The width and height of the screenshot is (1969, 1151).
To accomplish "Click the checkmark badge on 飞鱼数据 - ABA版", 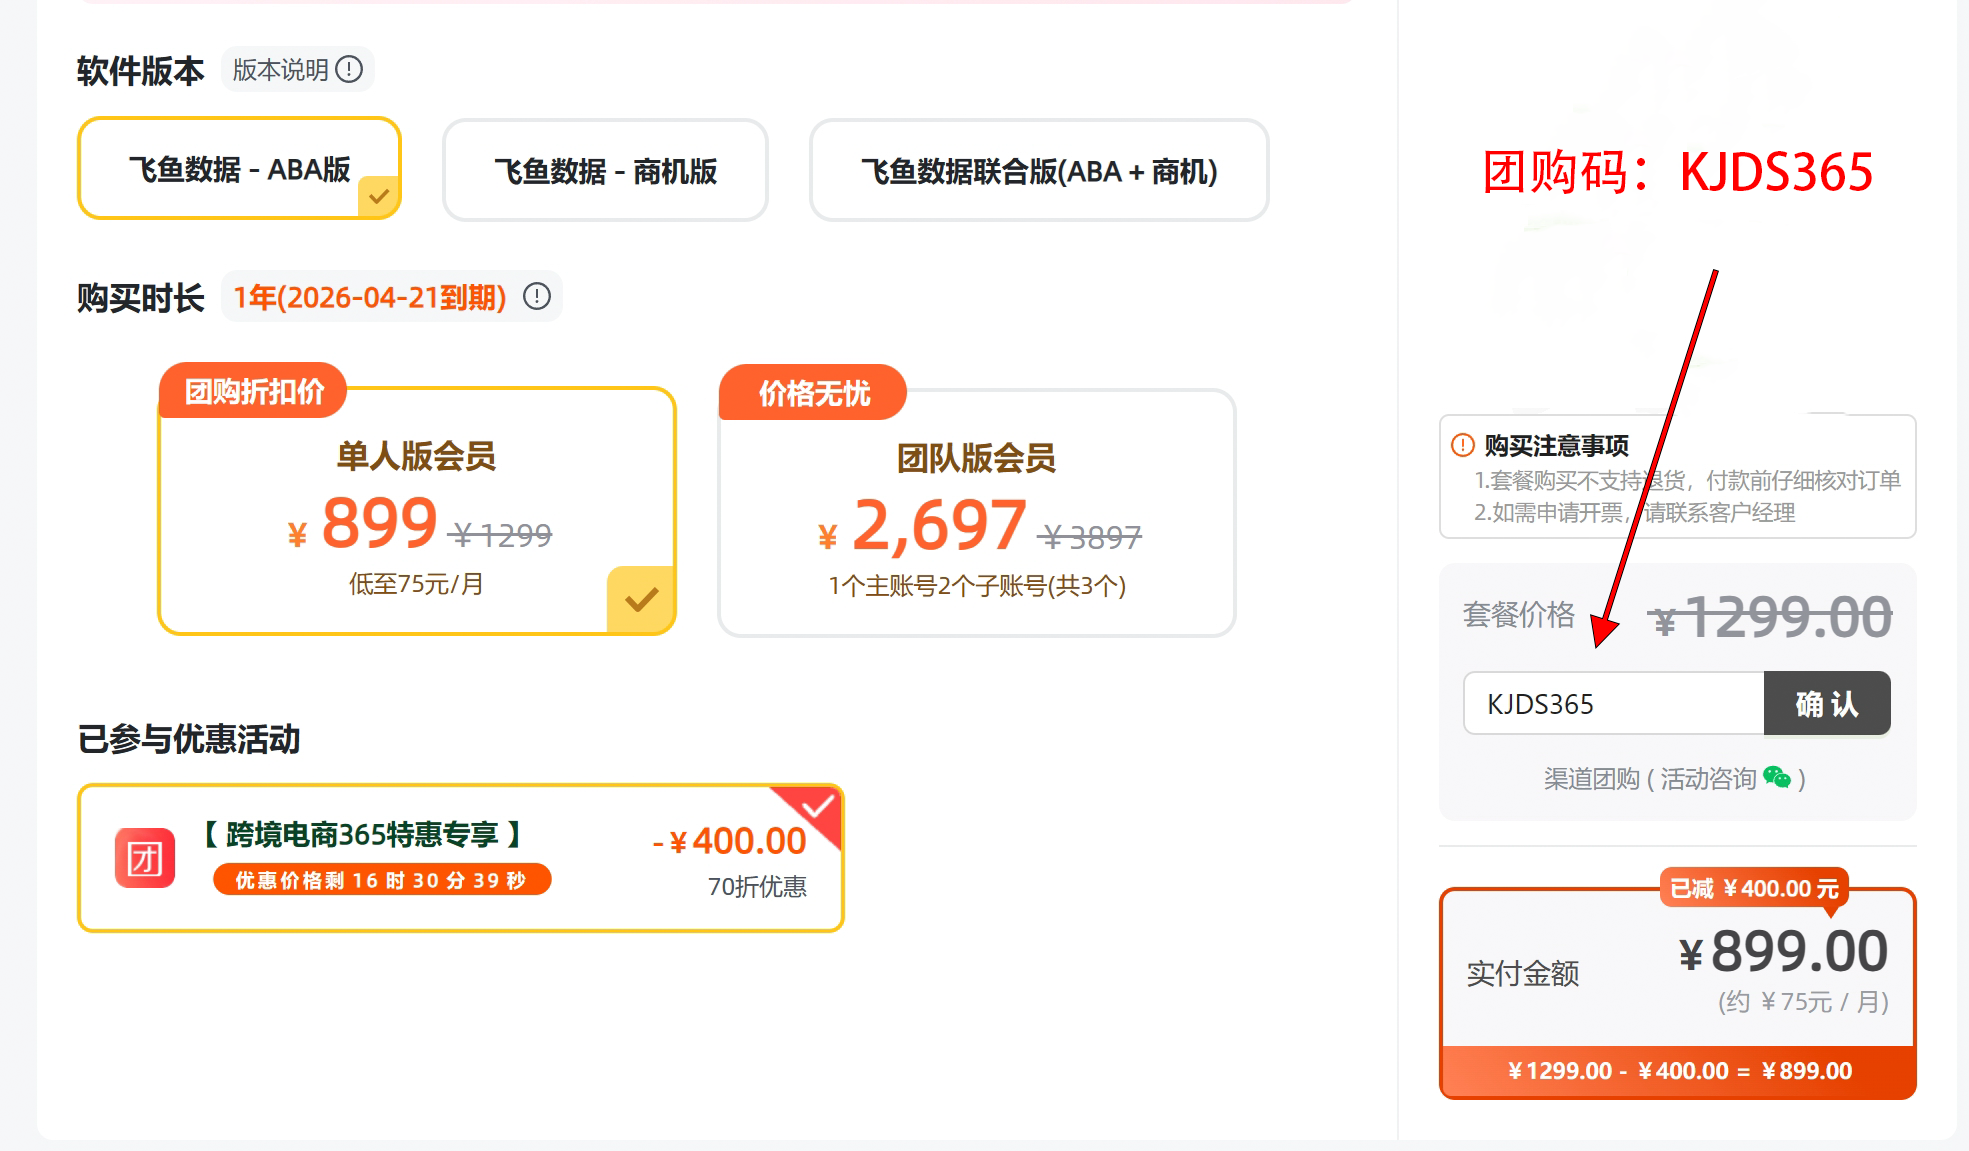I will (x=379, y=197).
